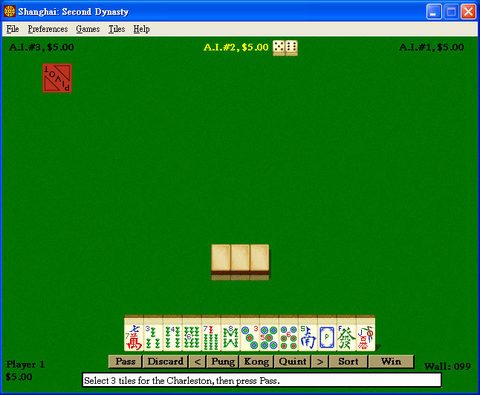This screenshot has height=395, width=480.
Task: Select the 3 Dots tile
Action: pos(250,333)
